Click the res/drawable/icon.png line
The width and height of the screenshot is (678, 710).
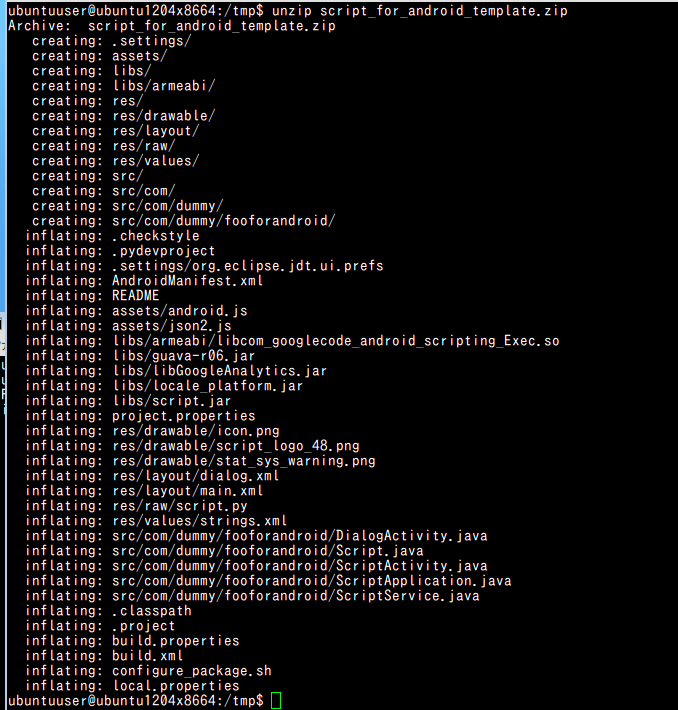pyautogui.click(x=152, y=431)
